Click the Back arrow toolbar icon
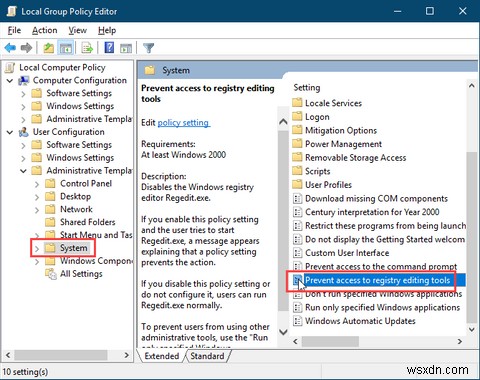The width and height of the screenshot is (480, 380). click(10, 48)
